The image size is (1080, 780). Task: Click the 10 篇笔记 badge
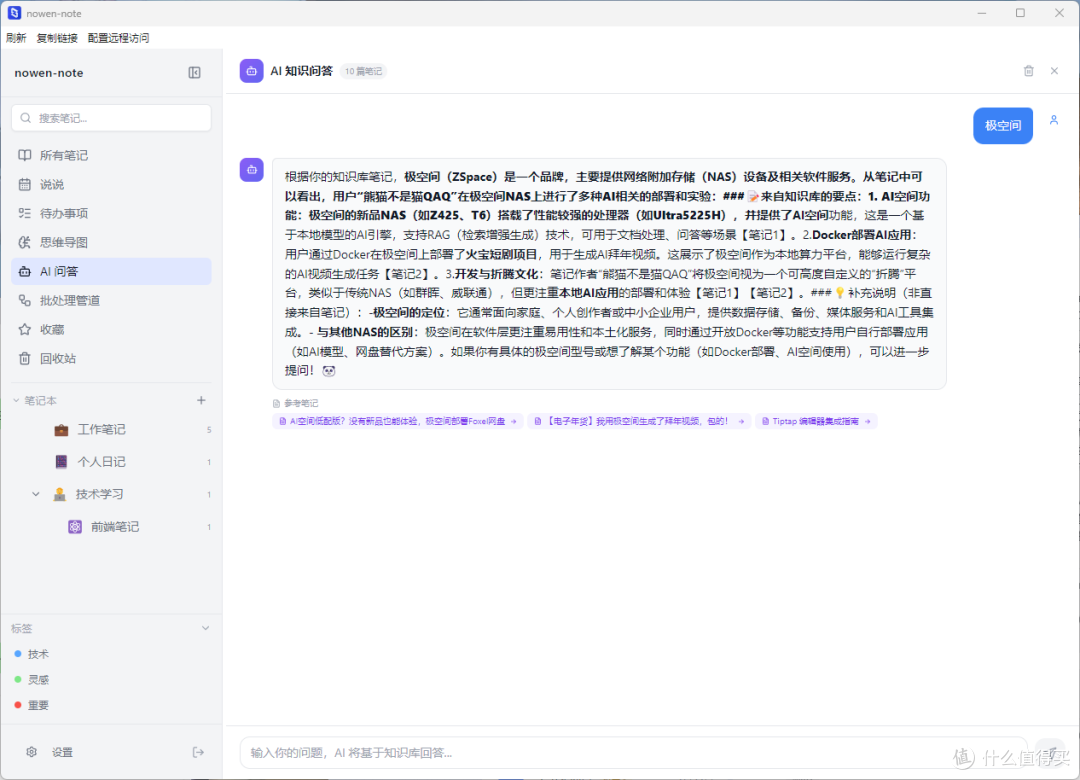tap(363, 71)
